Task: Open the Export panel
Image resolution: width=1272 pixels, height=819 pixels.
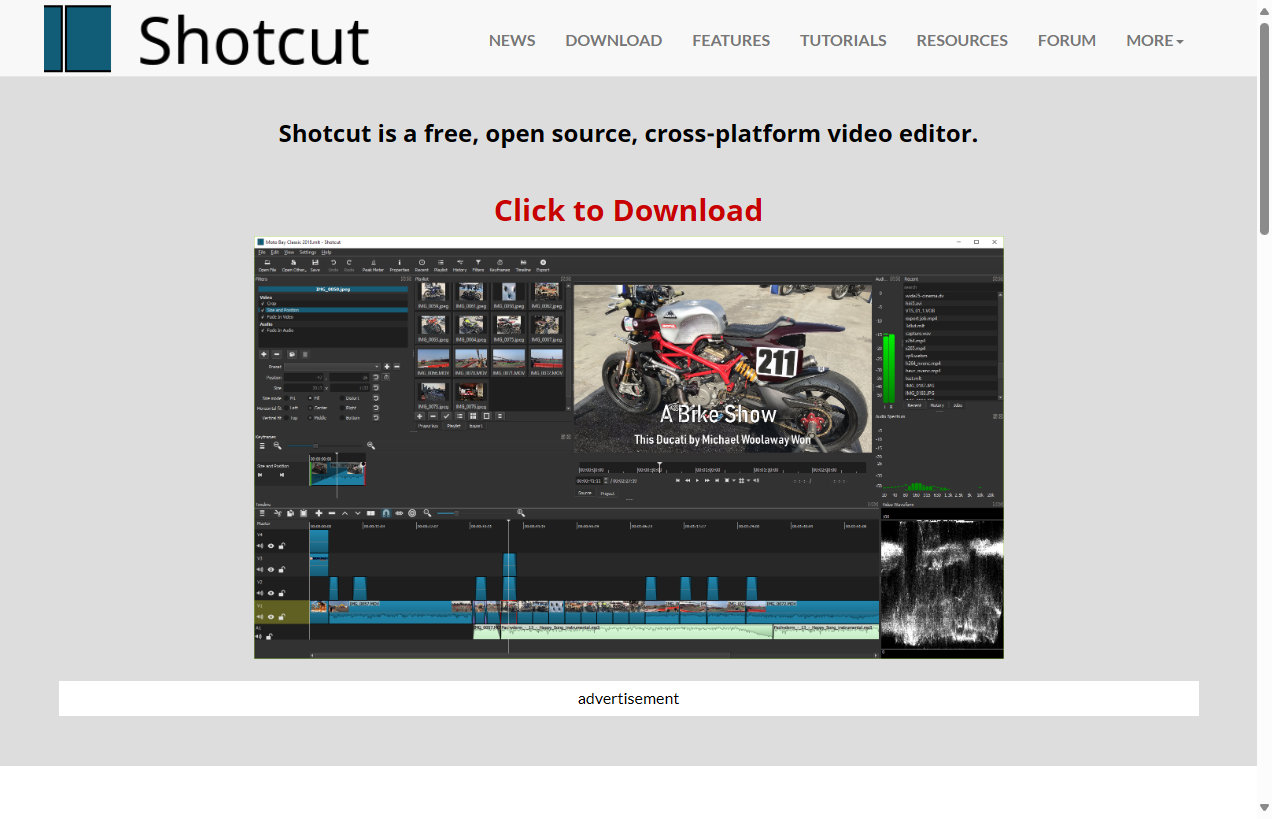Action: (543, 265)
